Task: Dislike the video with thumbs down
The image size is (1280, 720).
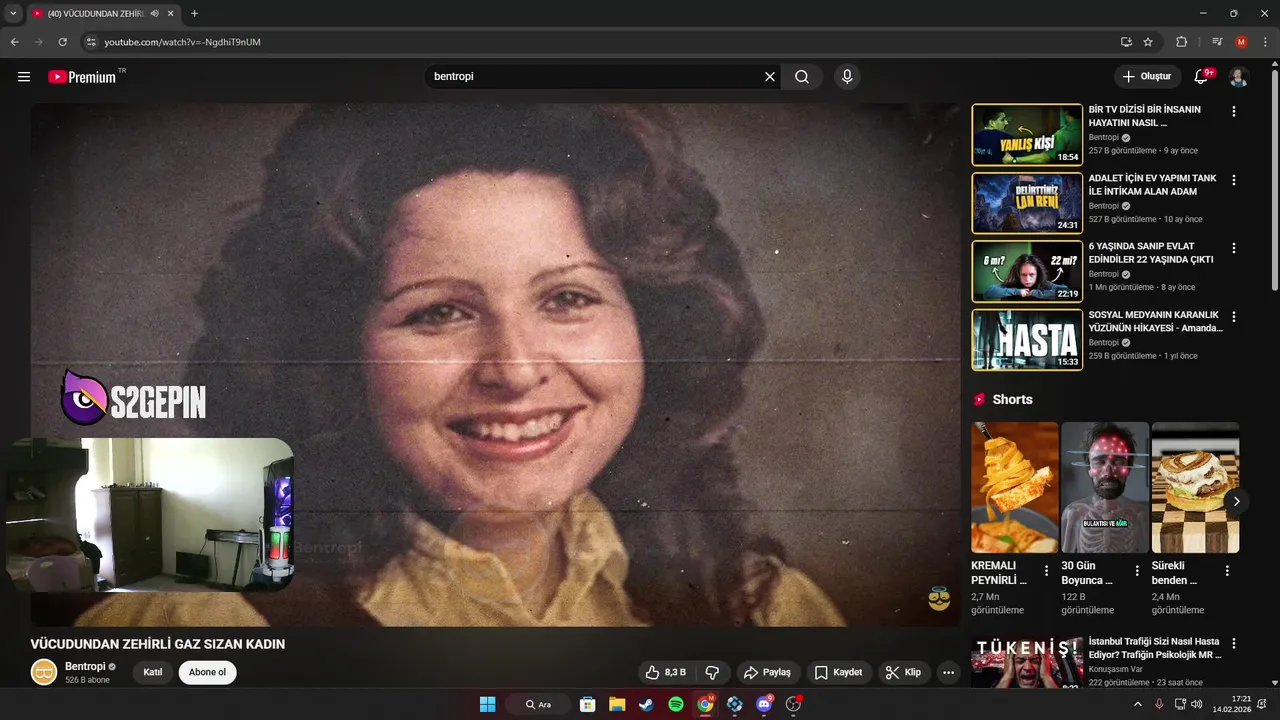Action: pyautogui.click(x=712, y=672)
